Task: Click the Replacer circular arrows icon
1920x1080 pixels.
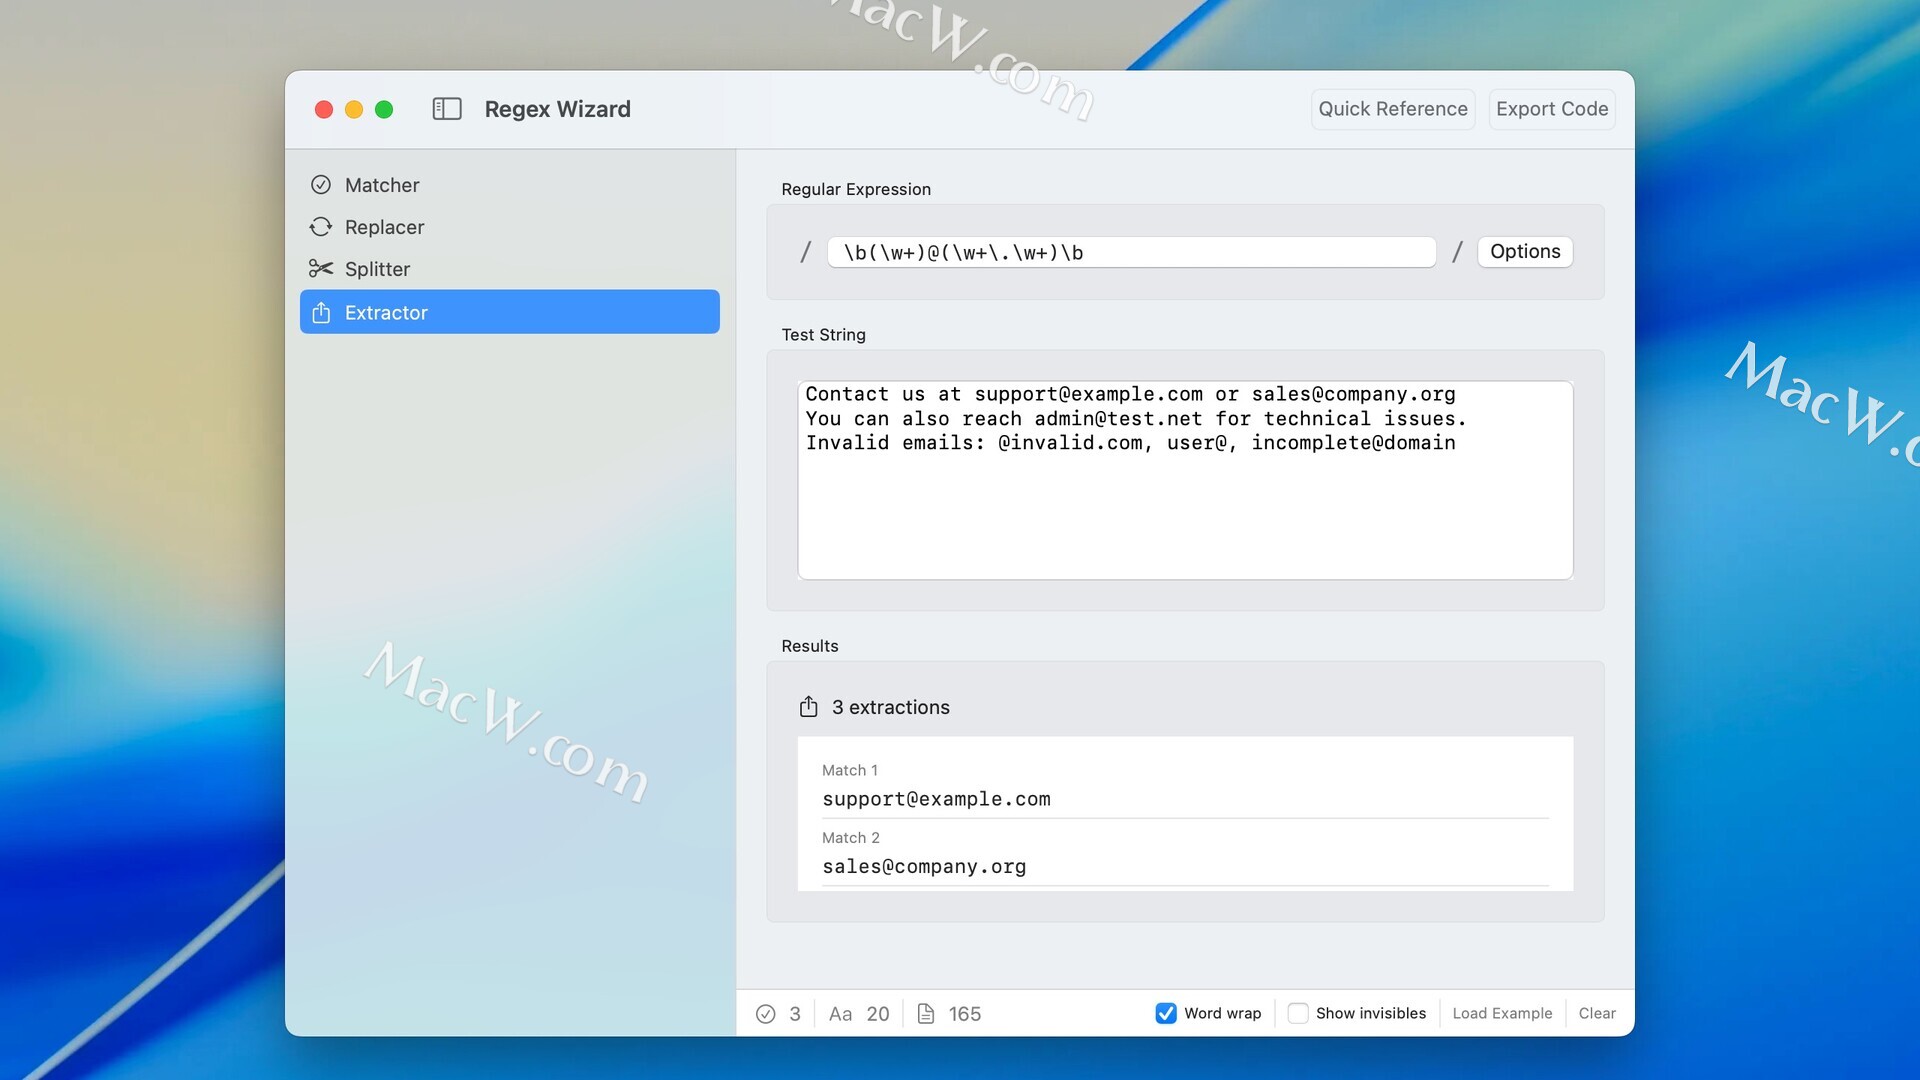Action: [321, 227]
